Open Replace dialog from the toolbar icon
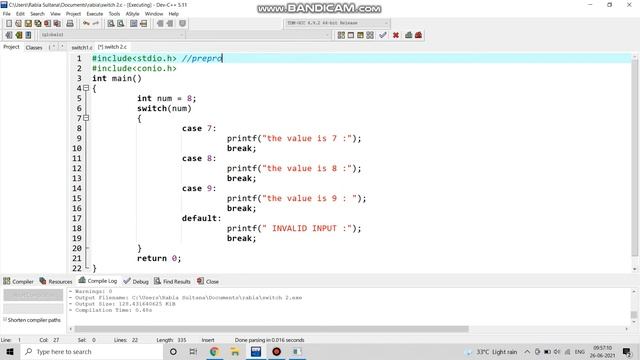This screenshot has height=360, width=640. [120, 24]
